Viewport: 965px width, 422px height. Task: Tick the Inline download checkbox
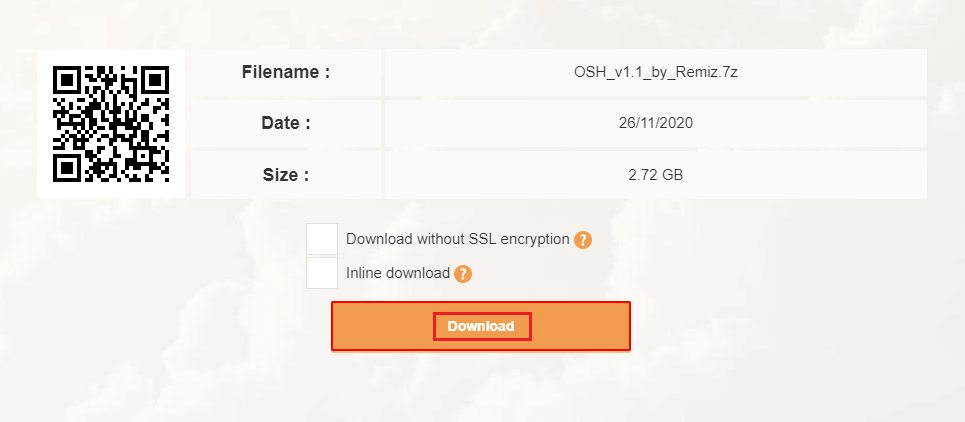tap(322, 273)
